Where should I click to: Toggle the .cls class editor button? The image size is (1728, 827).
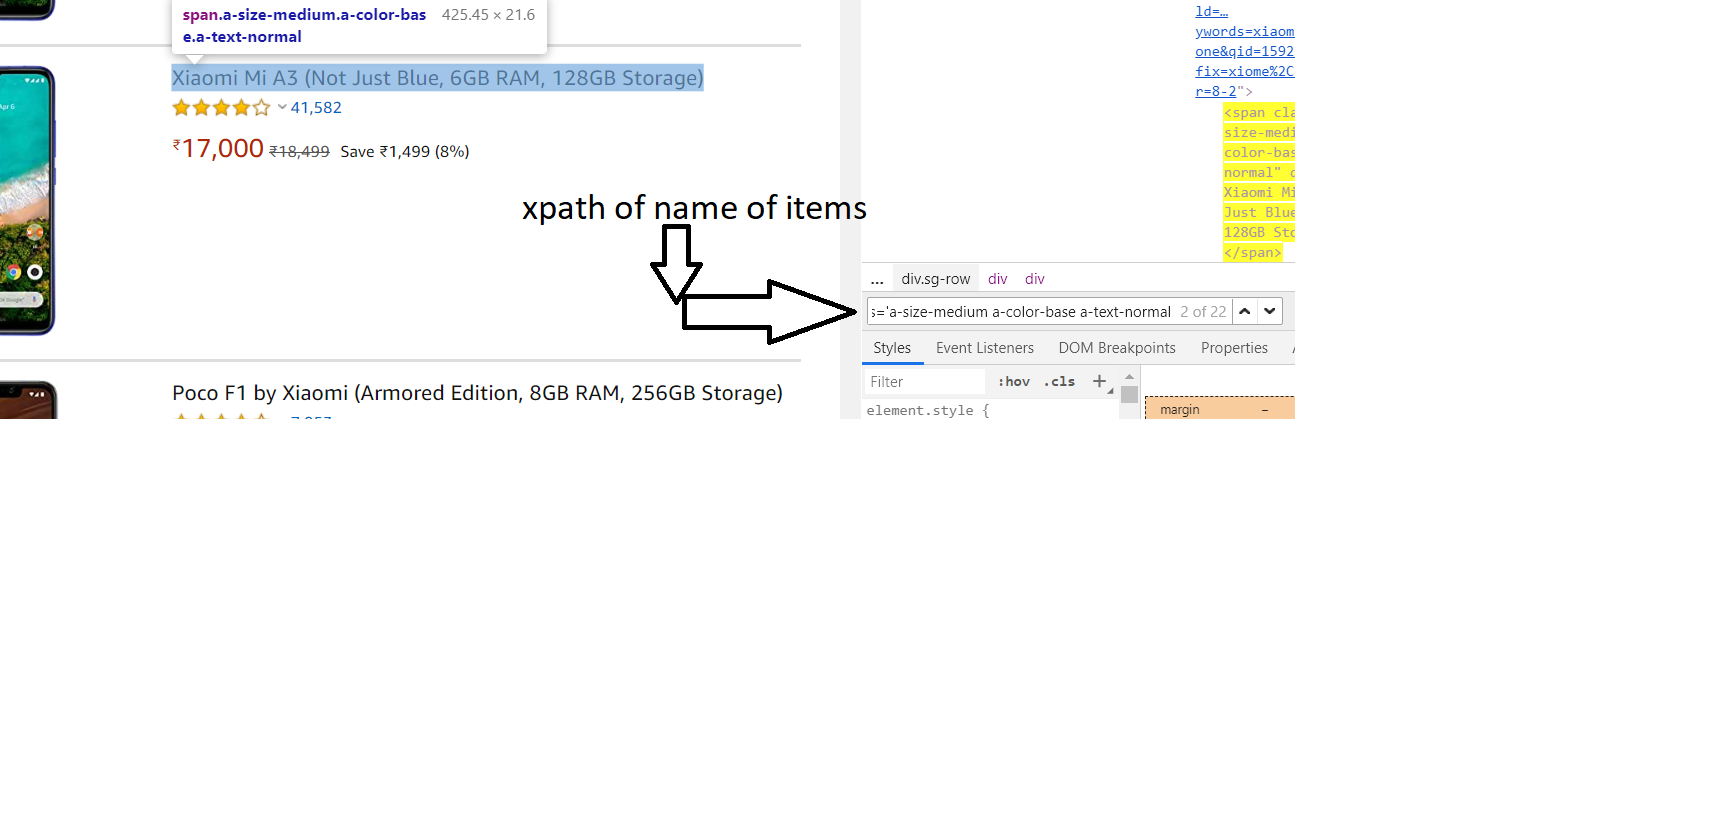[x=1059, y=382]
